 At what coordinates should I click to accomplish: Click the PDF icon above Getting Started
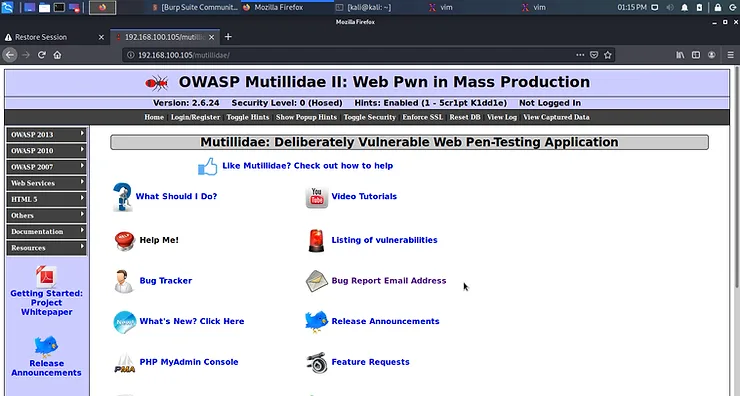pyautogui.click(x=46, y=276)
